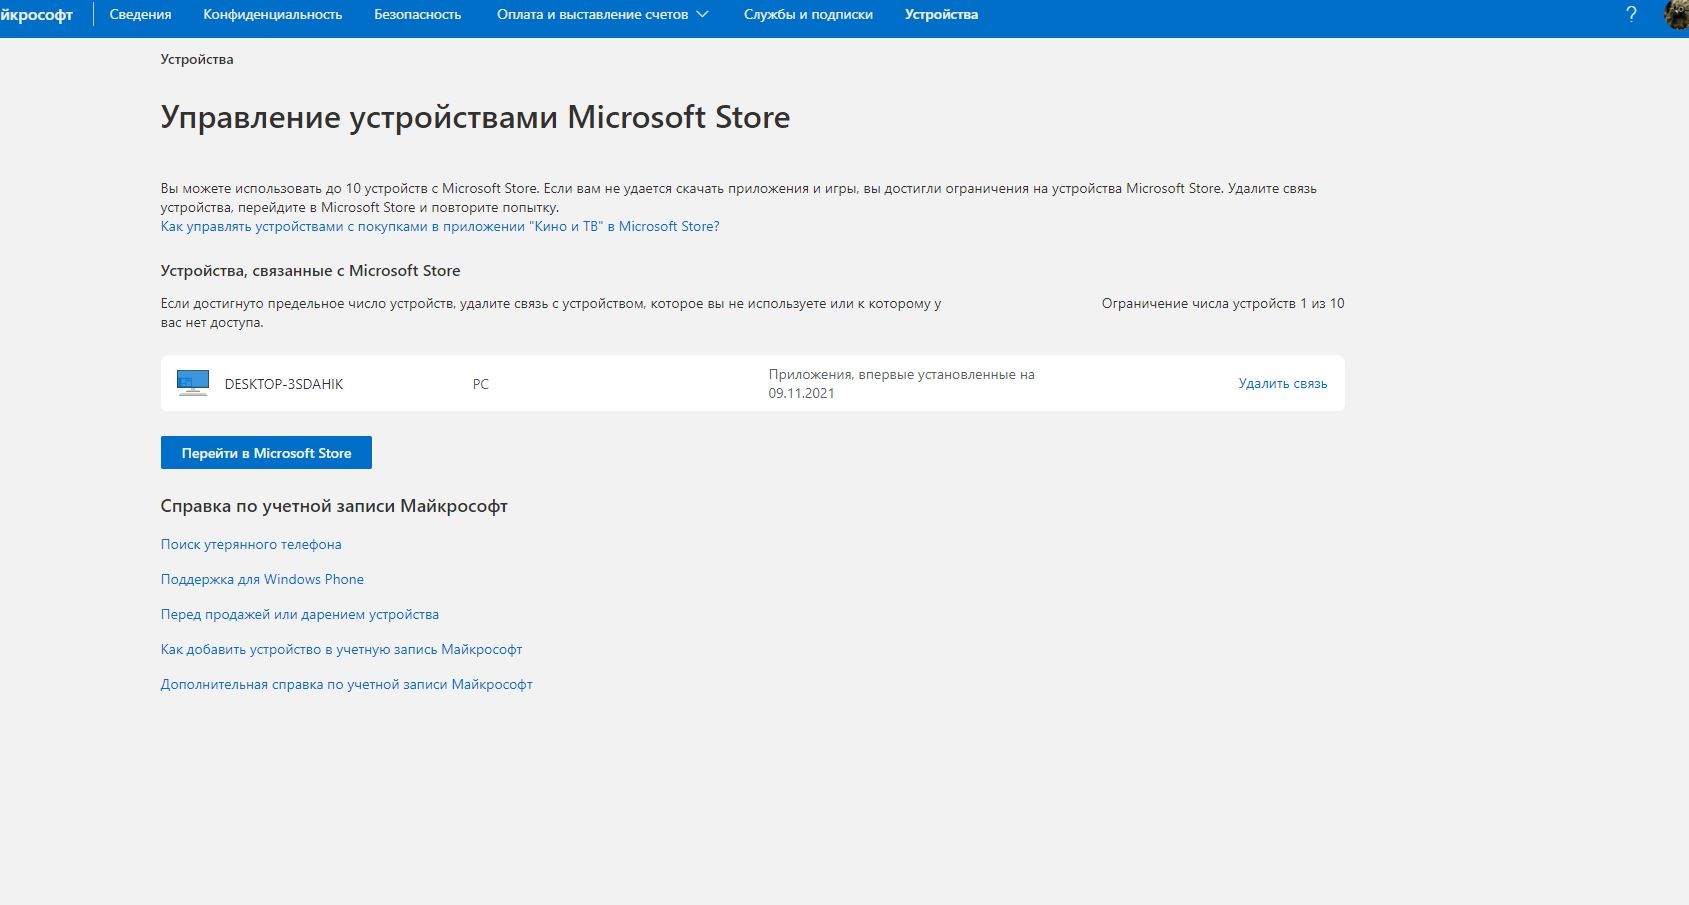The height and width of the screenshot is (905, 1689).
Task: Click Удалить связь for DESKTOP-3SDAHIK
Action: point(1283,383)
